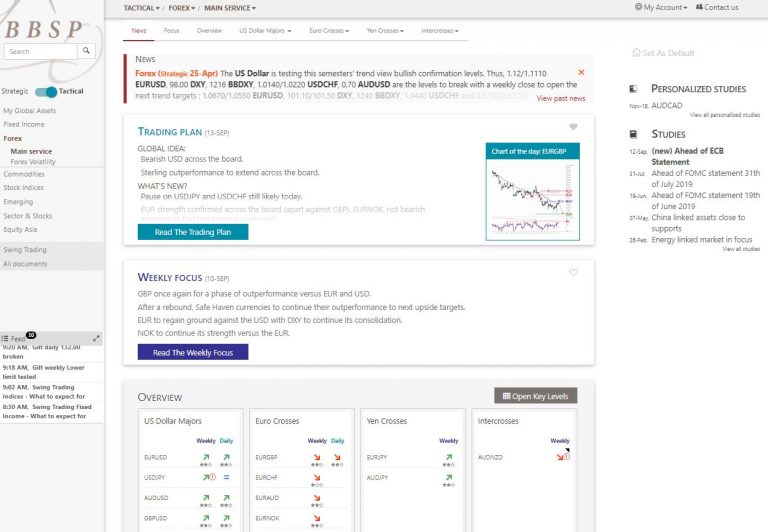Open the Ahead of ECB Statement study
The width and height of the screenshot is (768, 532).
point(688,156)
